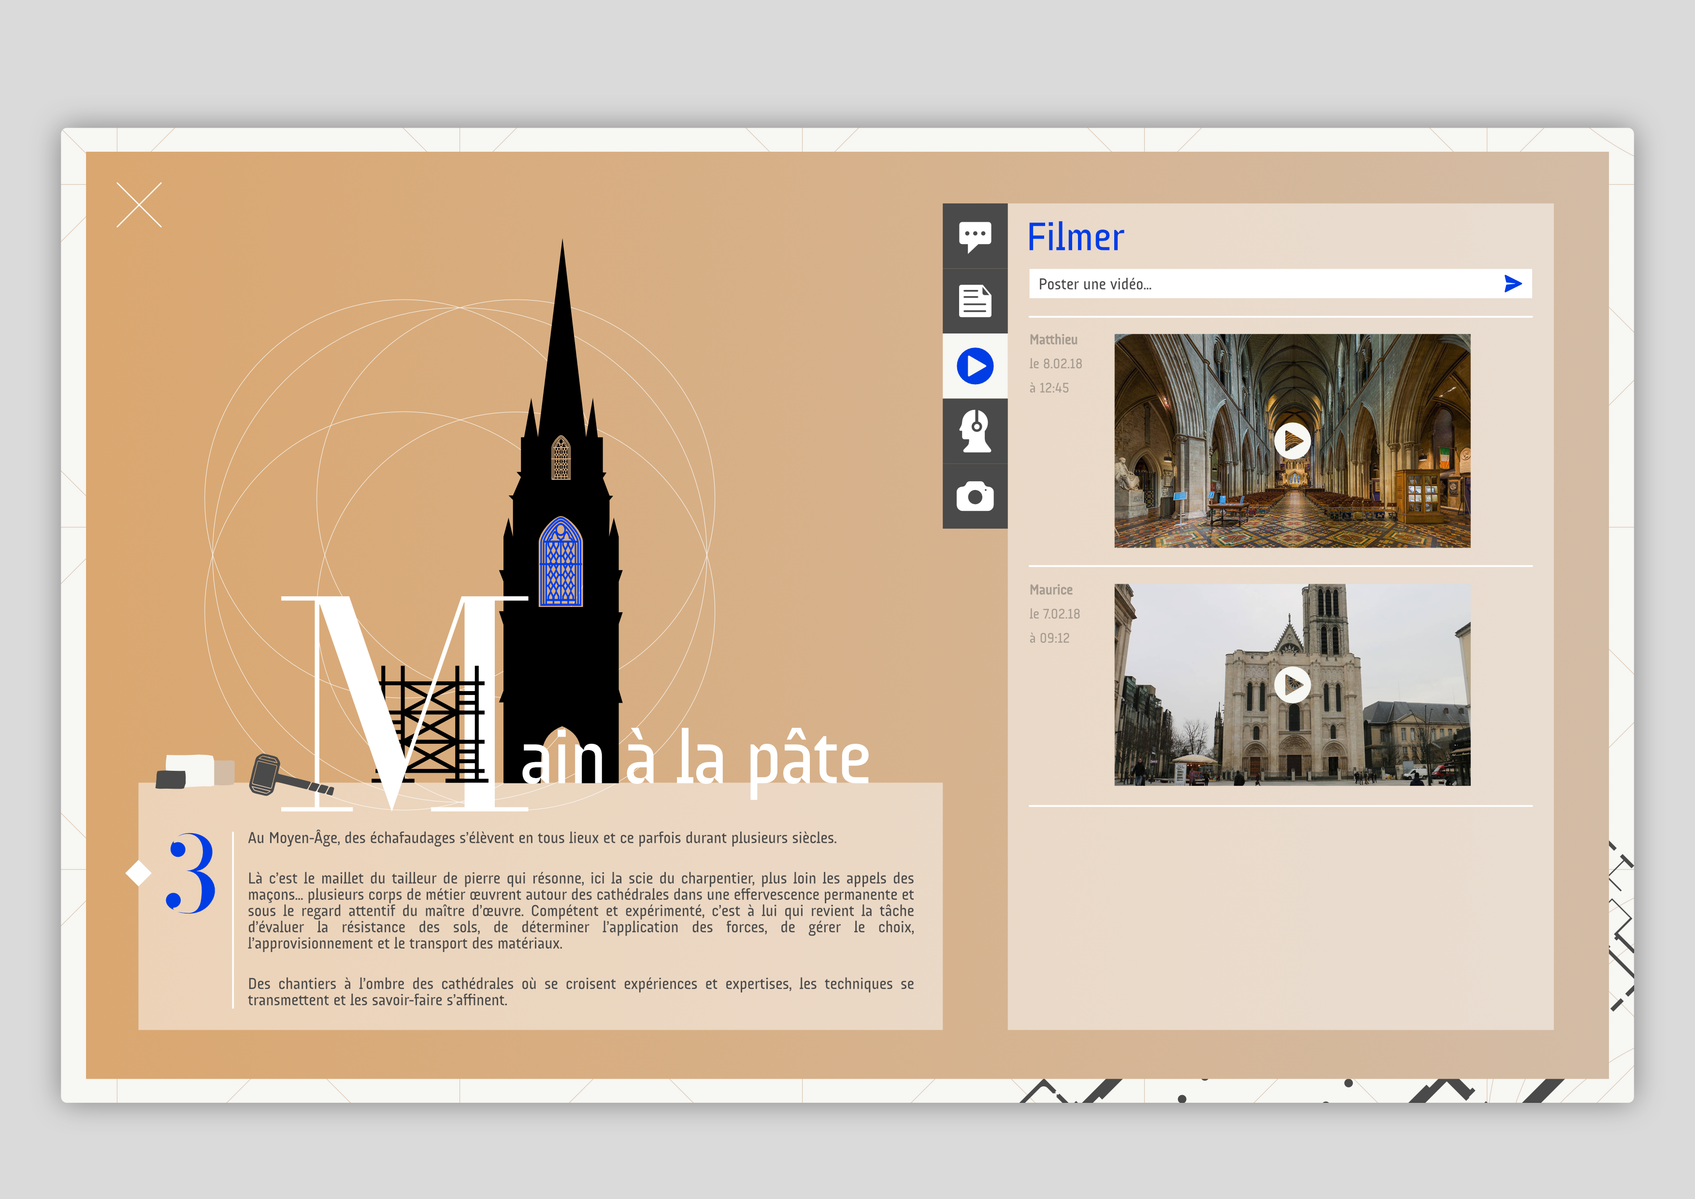Click the blue chapter number 3
Viewport: 1695px width, 1199px height.
(x=190, y=873)
